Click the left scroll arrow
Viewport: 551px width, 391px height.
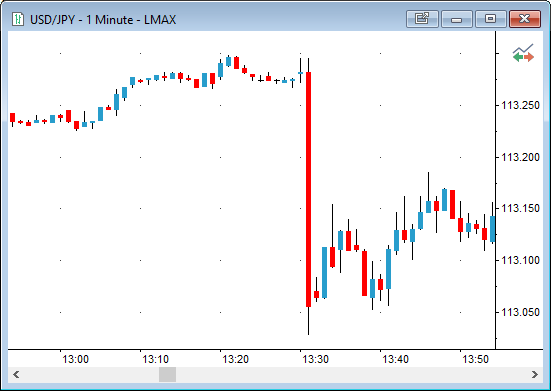16,374
